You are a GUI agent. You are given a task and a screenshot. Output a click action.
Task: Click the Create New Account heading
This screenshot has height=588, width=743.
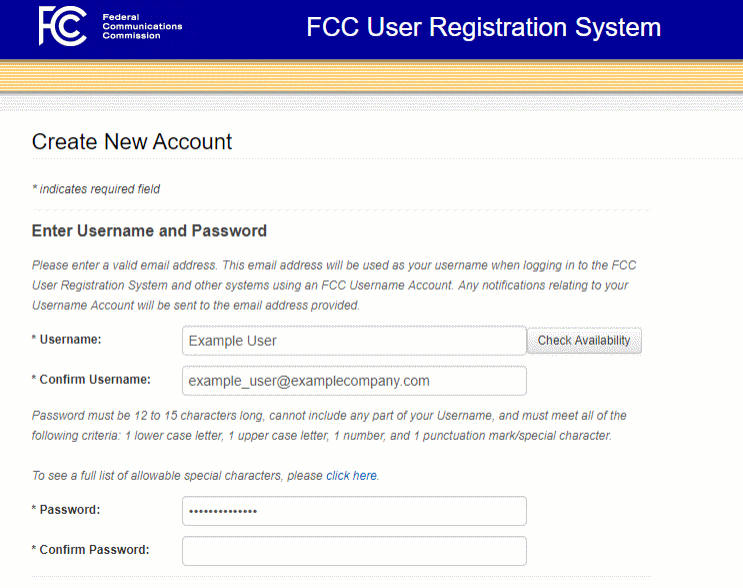click(132, 142)
